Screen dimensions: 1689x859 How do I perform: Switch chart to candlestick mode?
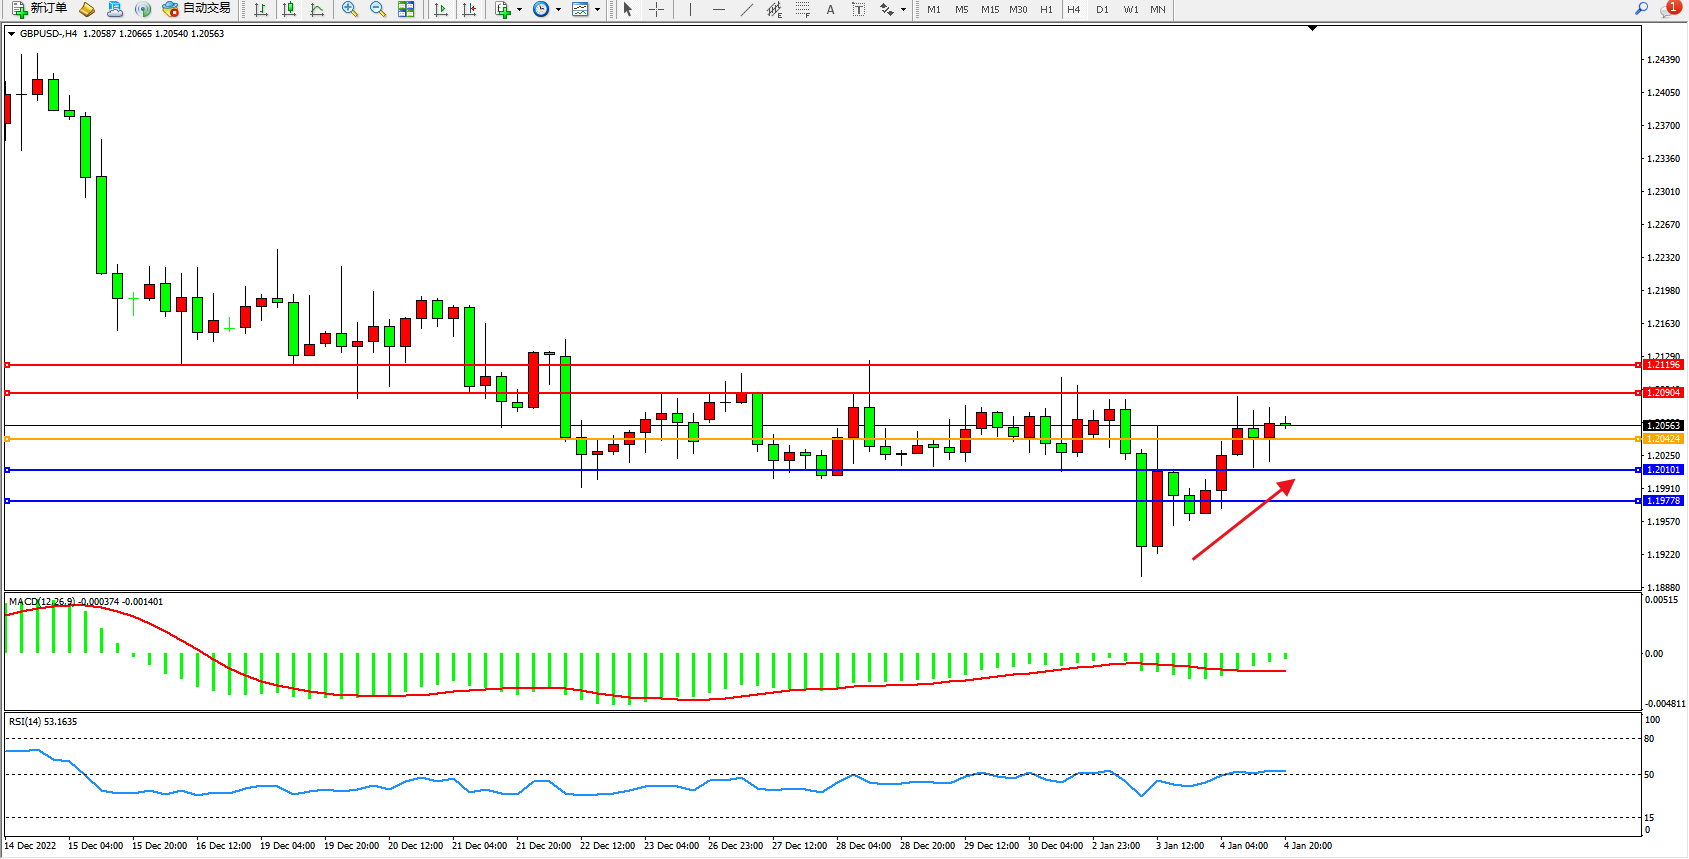point(289,9)
